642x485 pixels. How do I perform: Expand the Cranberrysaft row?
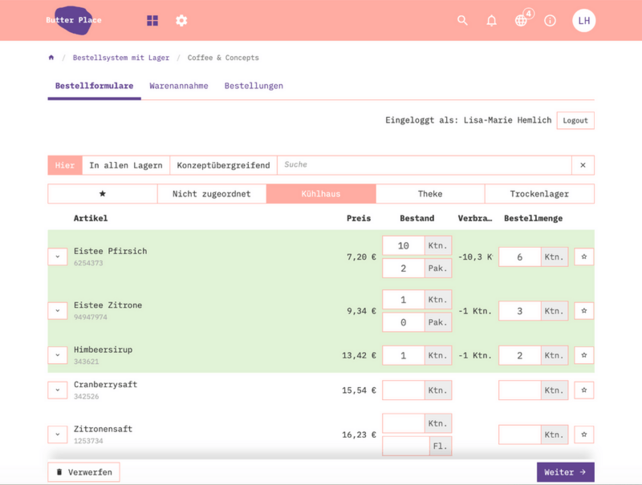pyautogui.click(x=58, y=390)
